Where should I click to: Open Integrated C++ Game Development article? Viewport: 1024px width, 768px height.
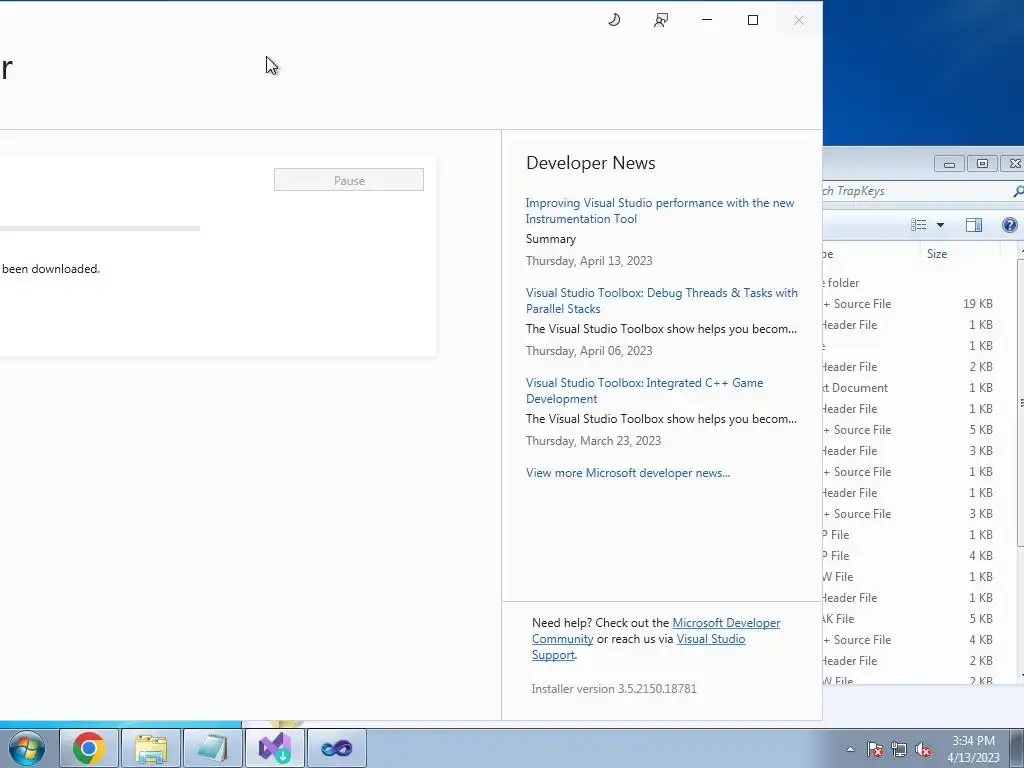tap(645, 391)
